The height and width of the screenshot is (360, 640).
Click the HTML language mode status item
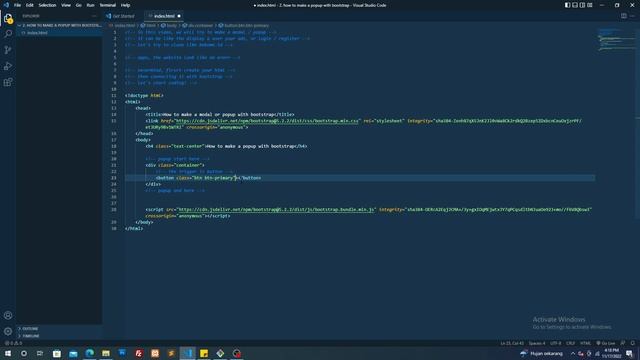pos(585,343)
